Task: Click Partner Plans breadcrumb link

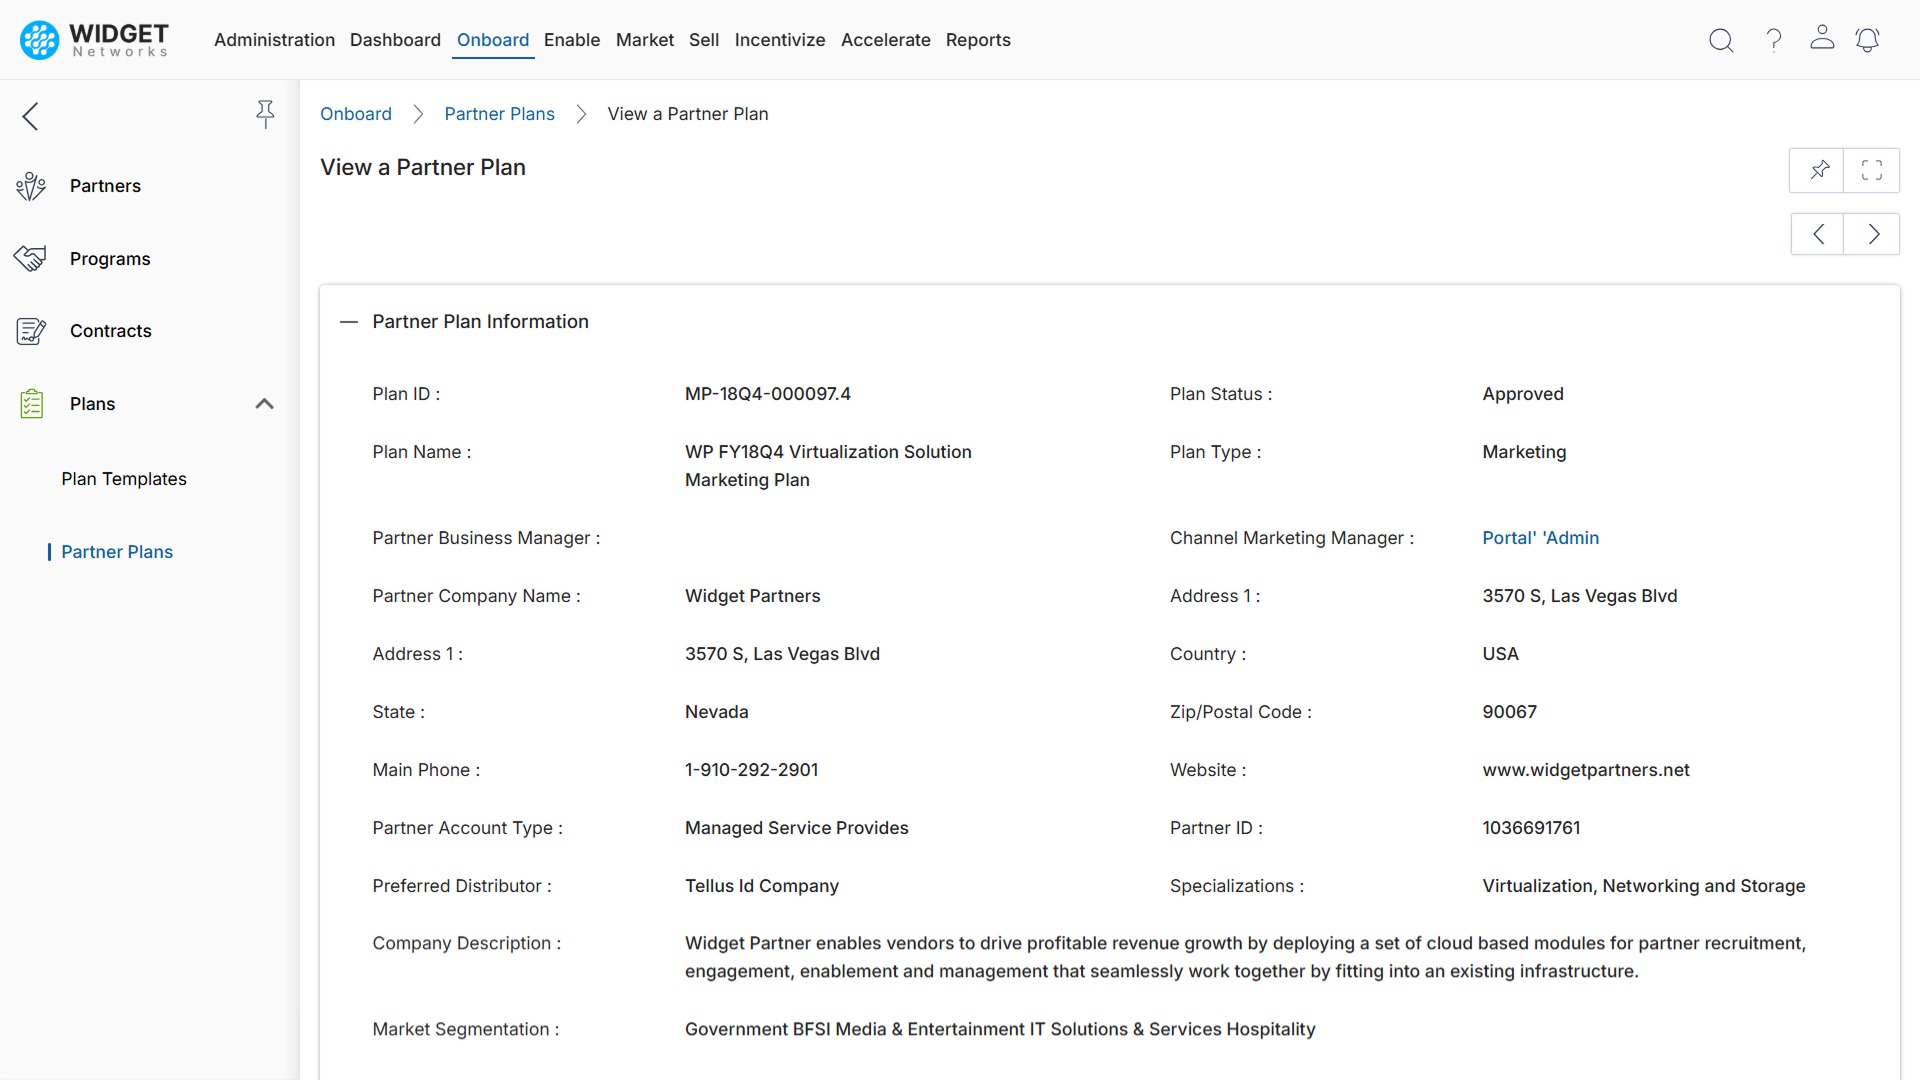Action: 499,114
